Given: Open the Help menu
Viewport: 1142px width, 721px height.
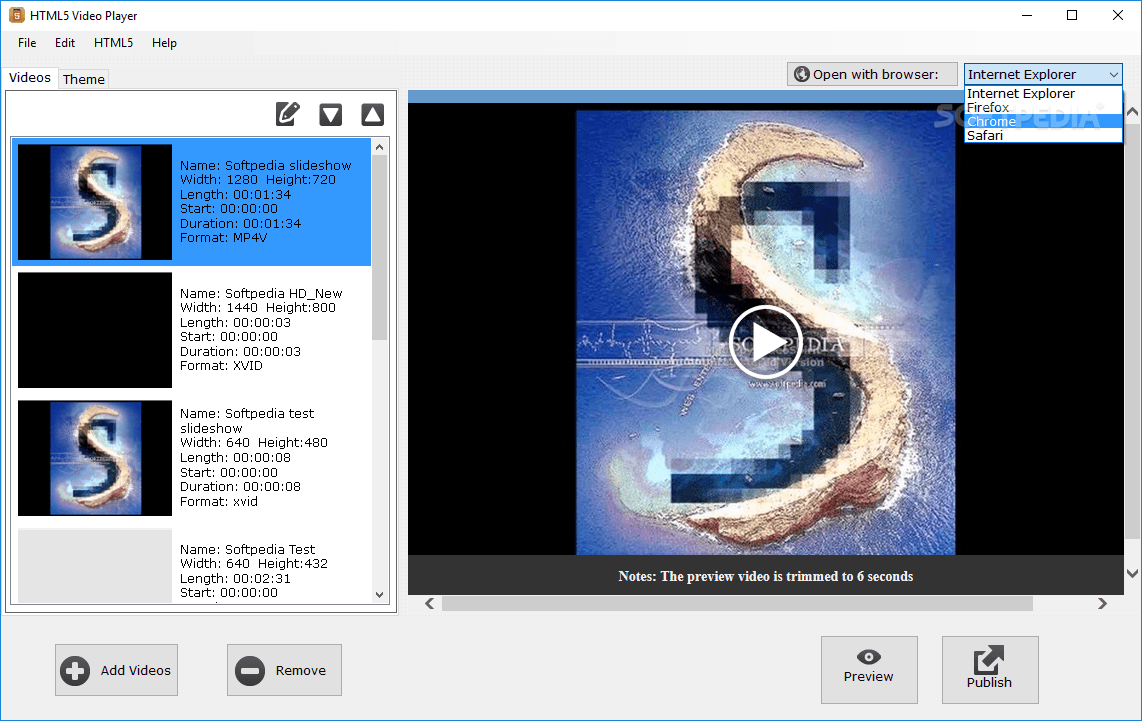Looking at the screenshot, I should [165, 43].
